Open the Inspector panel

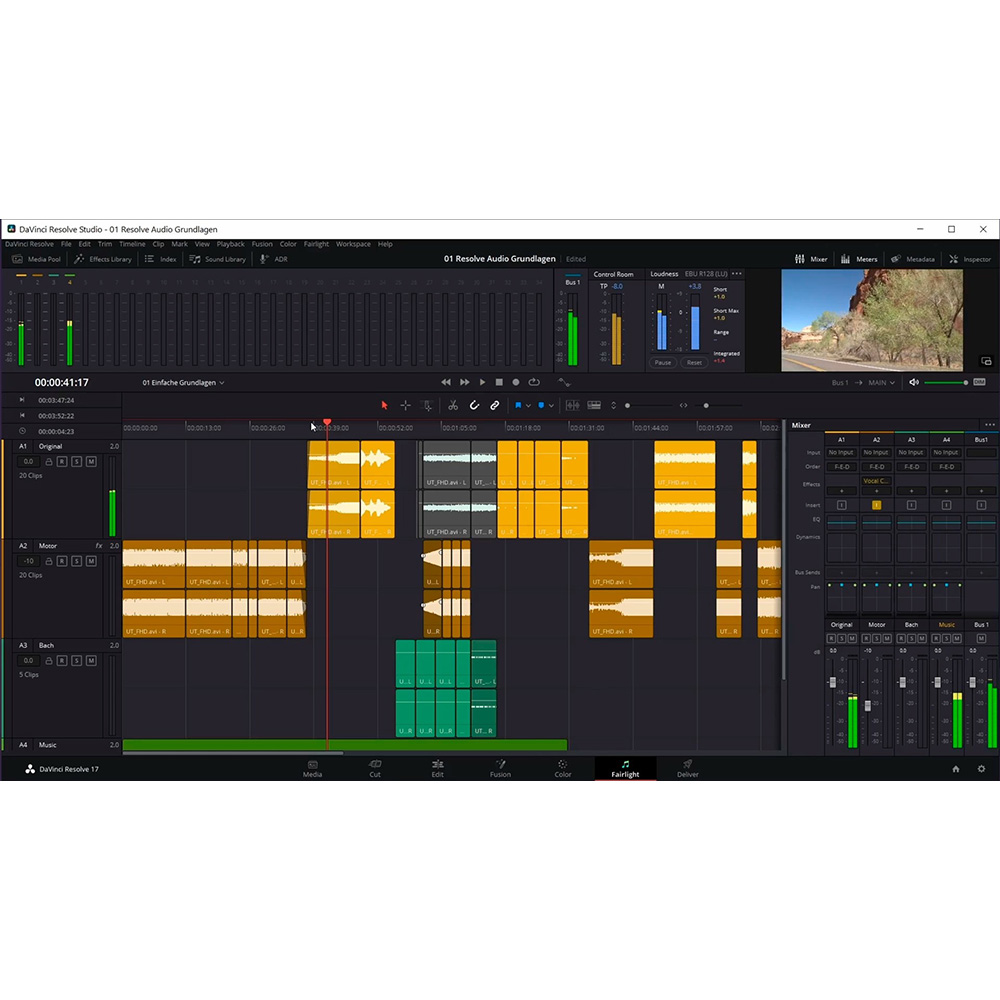[970, 259]
